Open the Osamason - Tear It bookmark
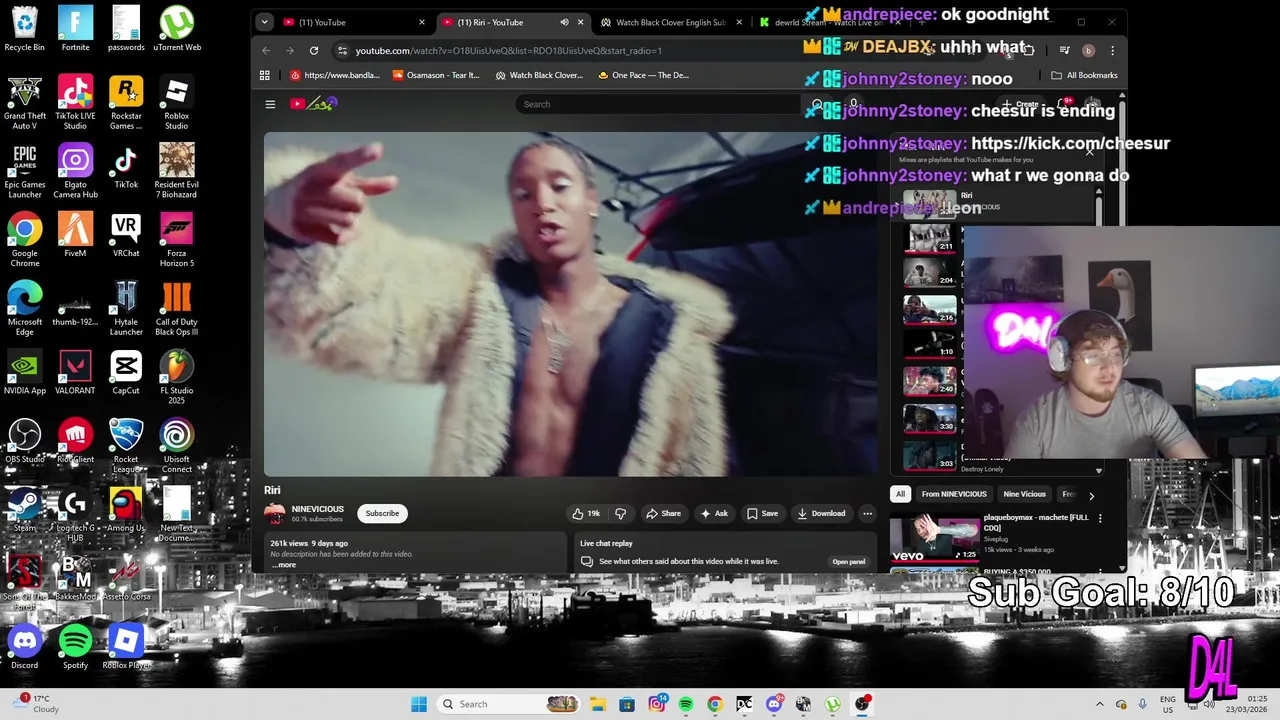This screenshot has width=1280, height=720. pyautogui.click(x=436, y=75)
